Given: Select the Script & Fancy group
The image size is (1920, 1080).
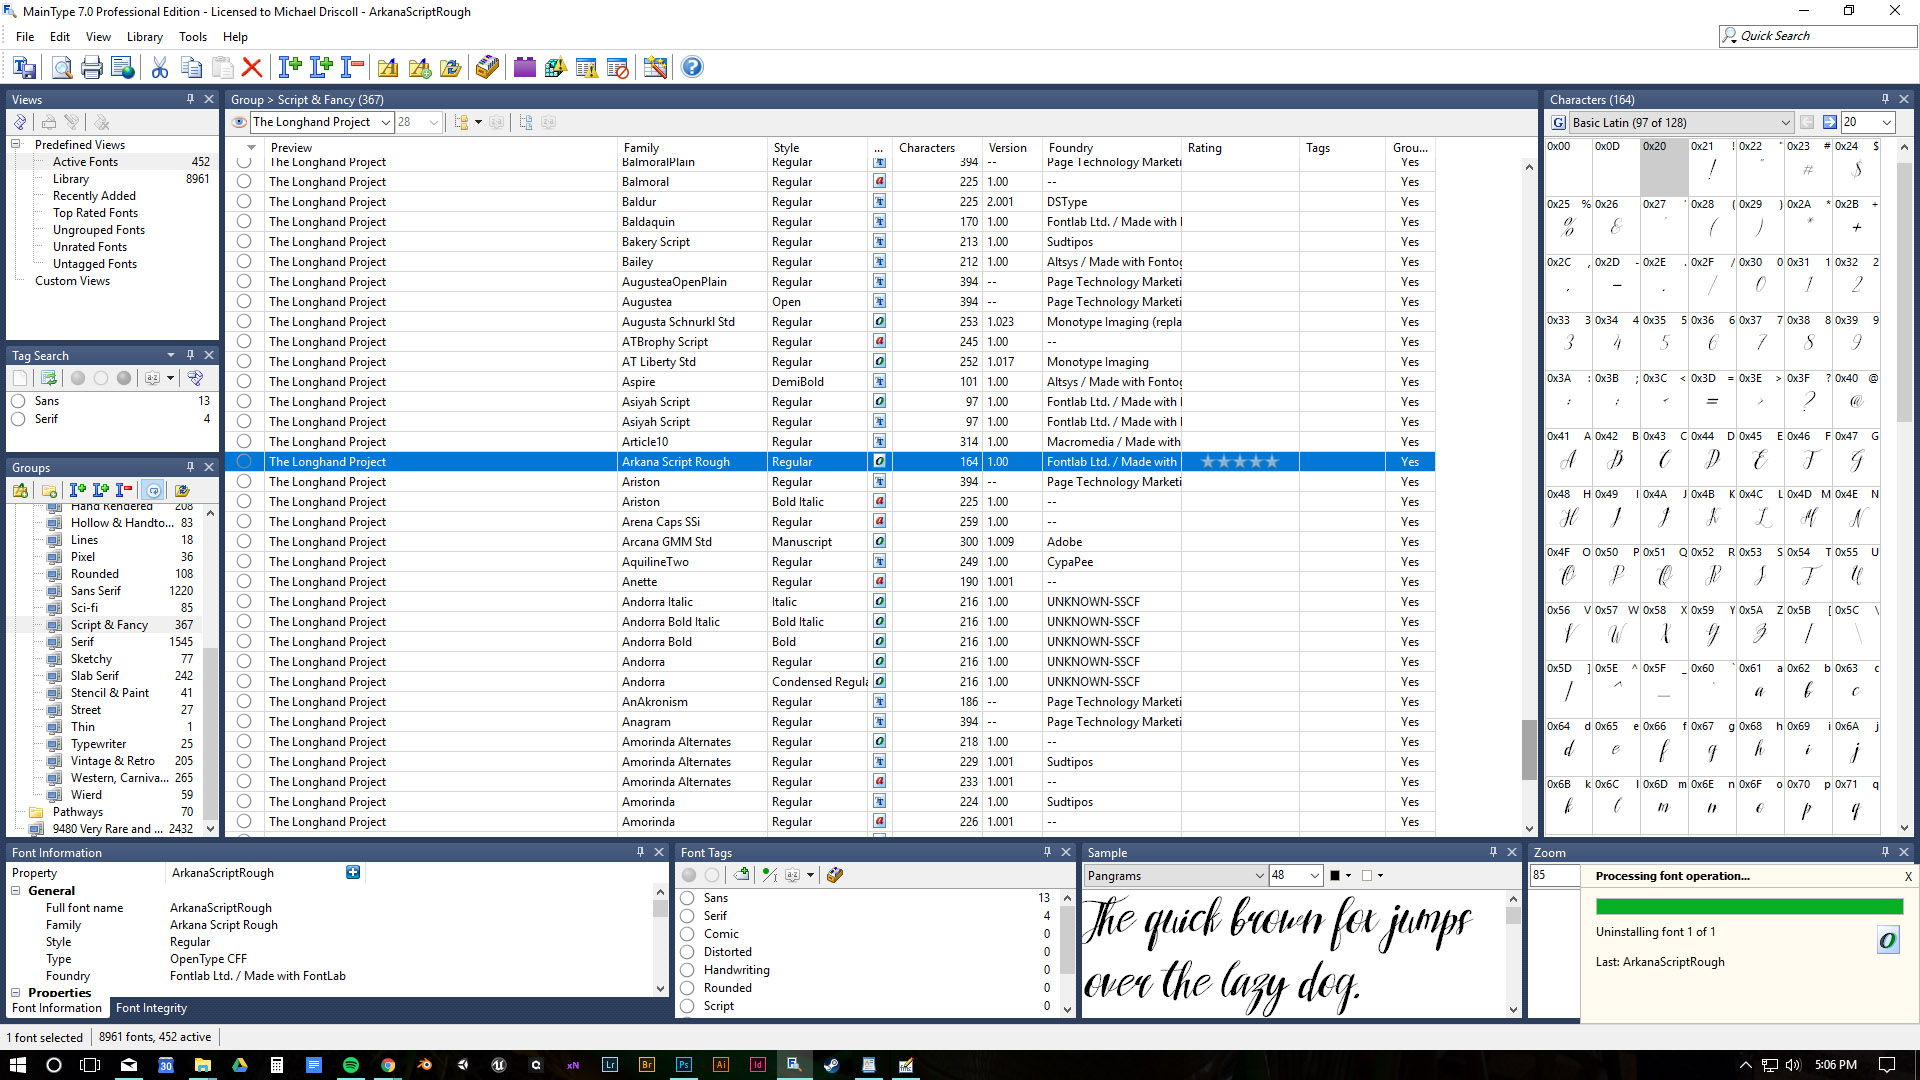Looking at the screenshot, I should tap(109, 625).
